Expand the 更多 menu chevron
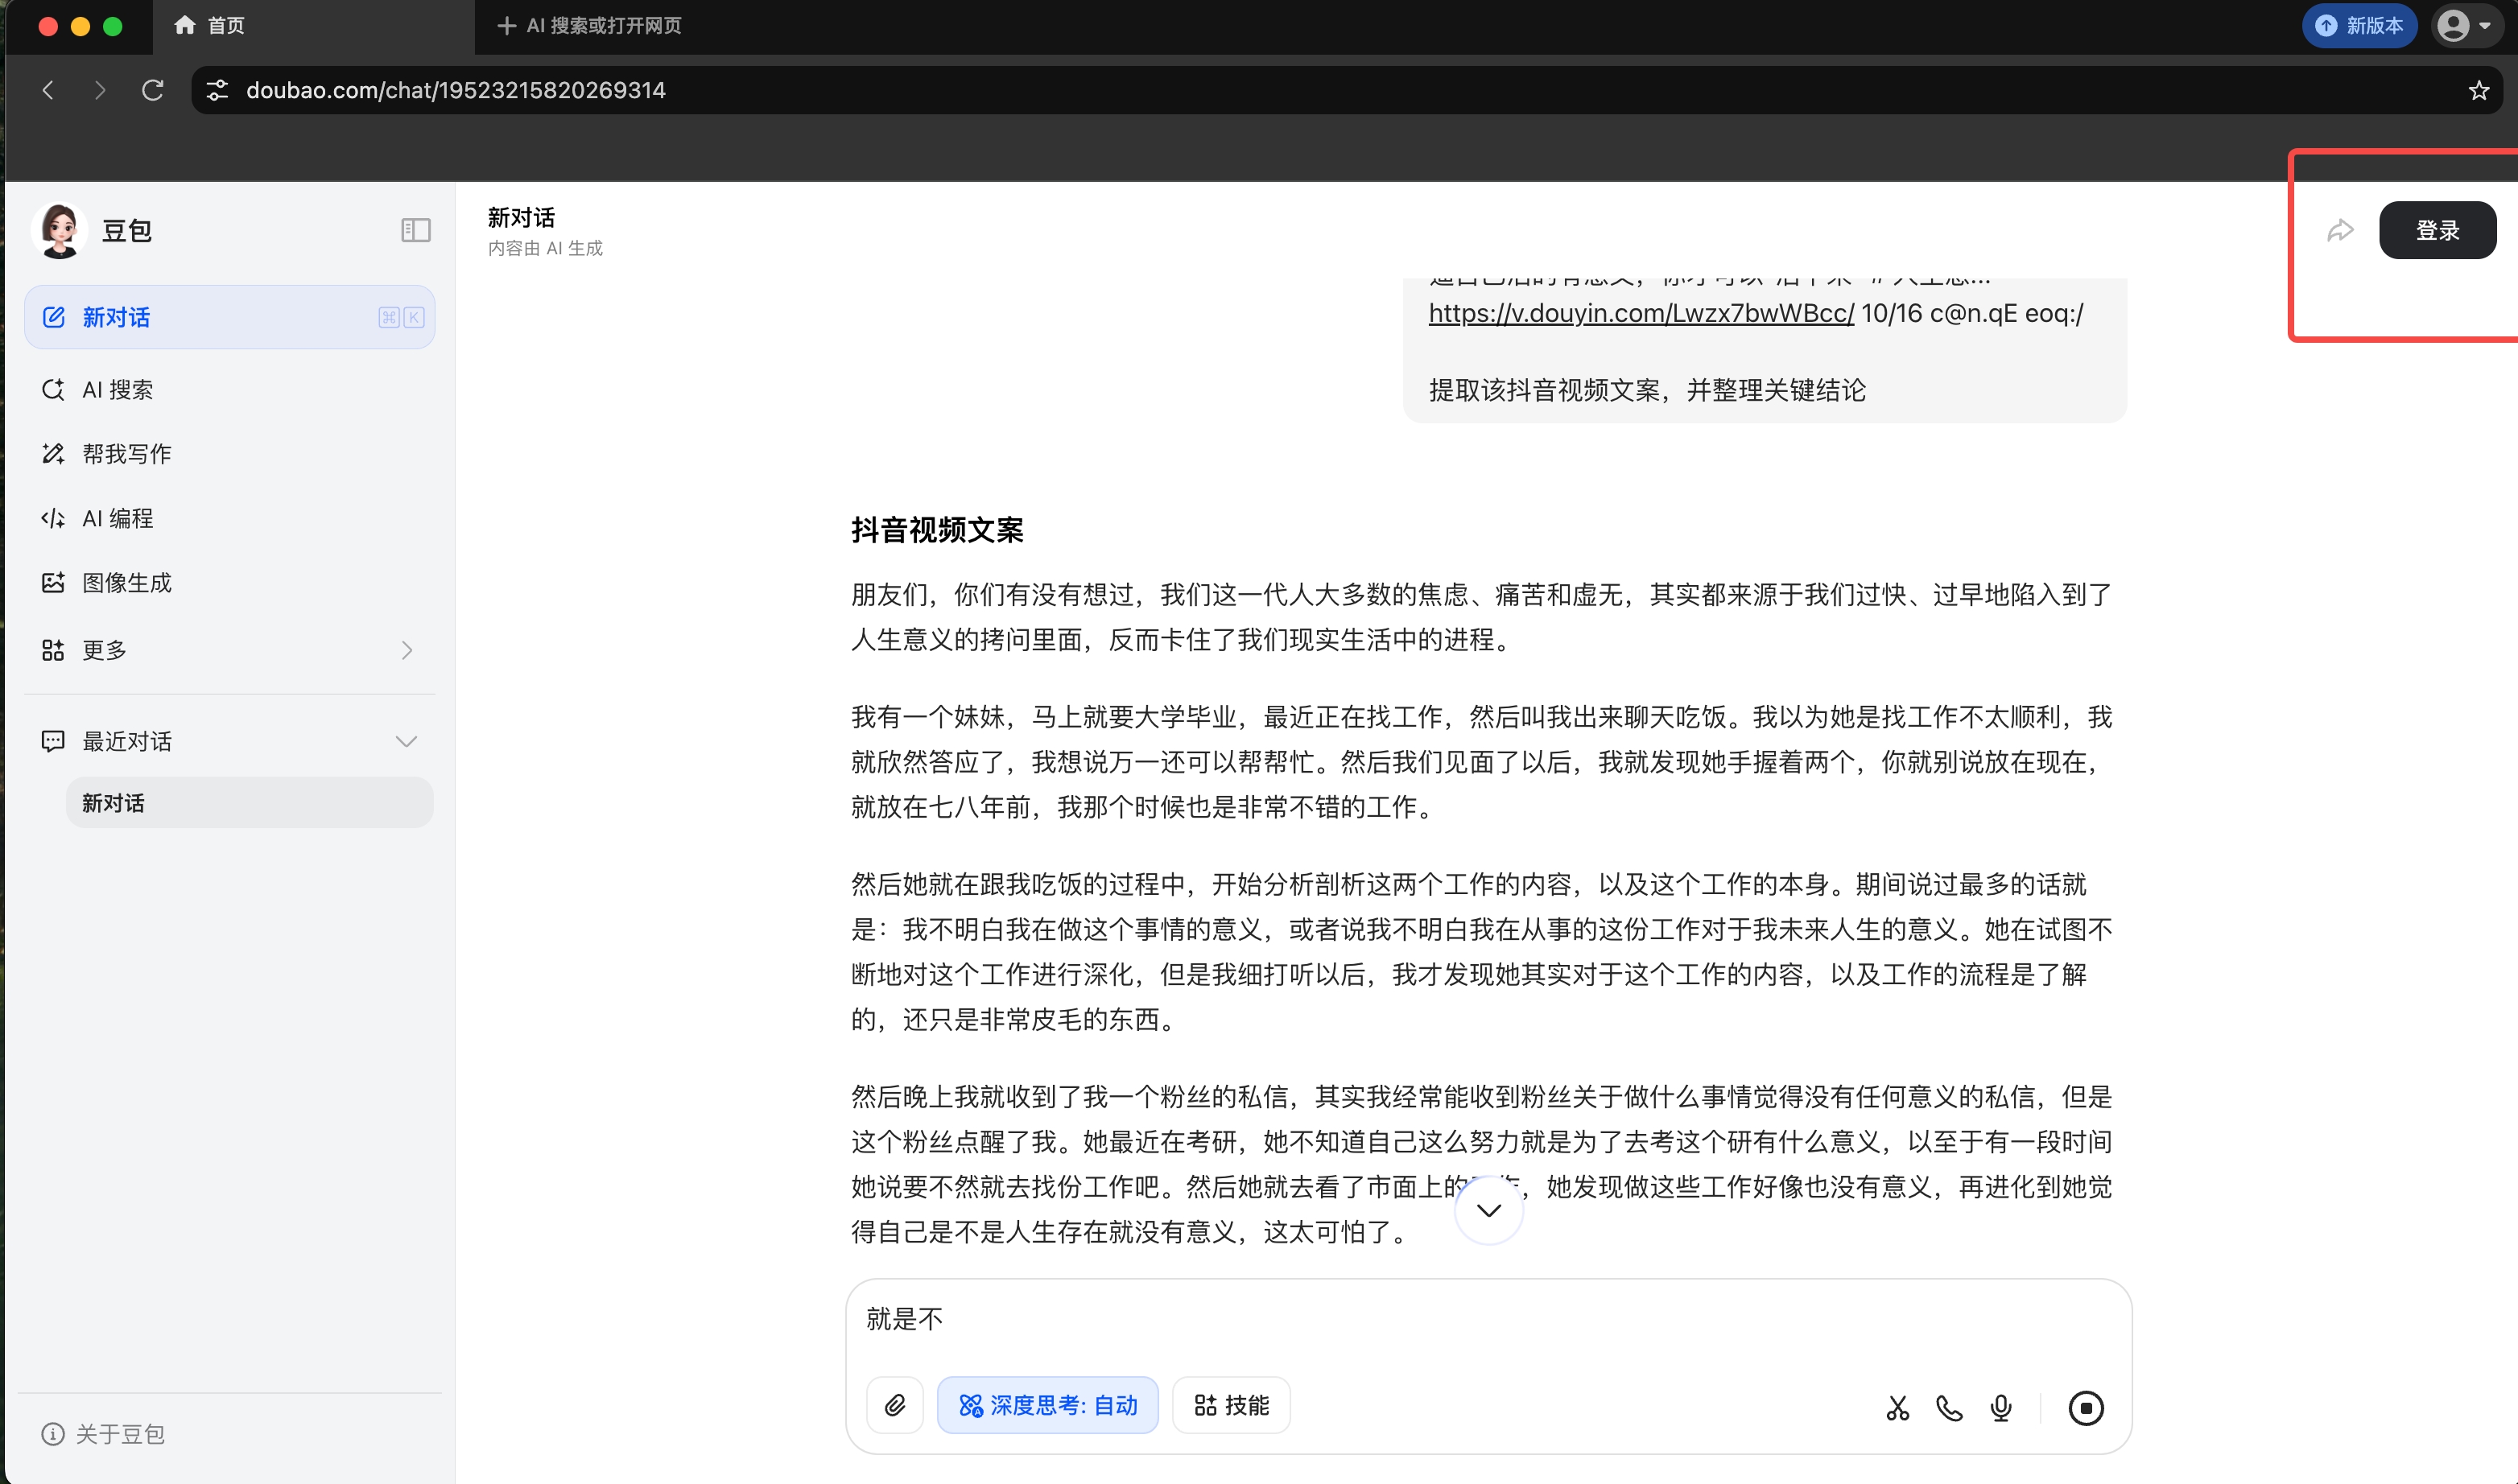2518x1484 pixels. (406, 650)
